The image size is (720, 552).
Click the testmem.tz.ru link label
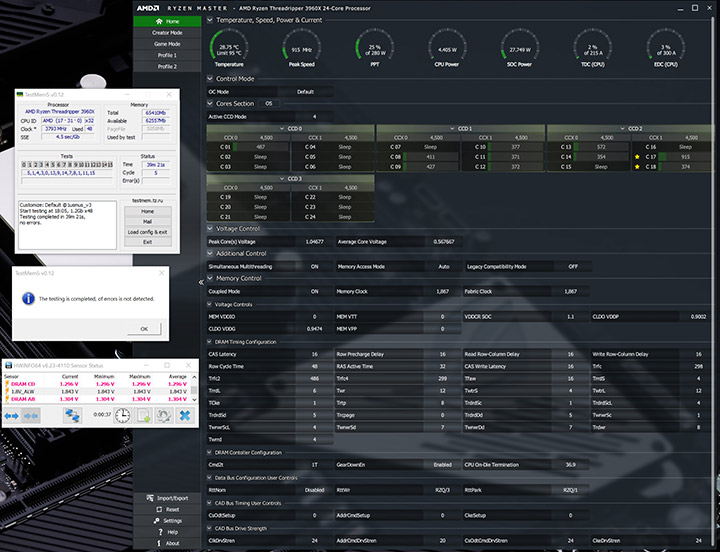pyautogui.click(x=147, y=201)
